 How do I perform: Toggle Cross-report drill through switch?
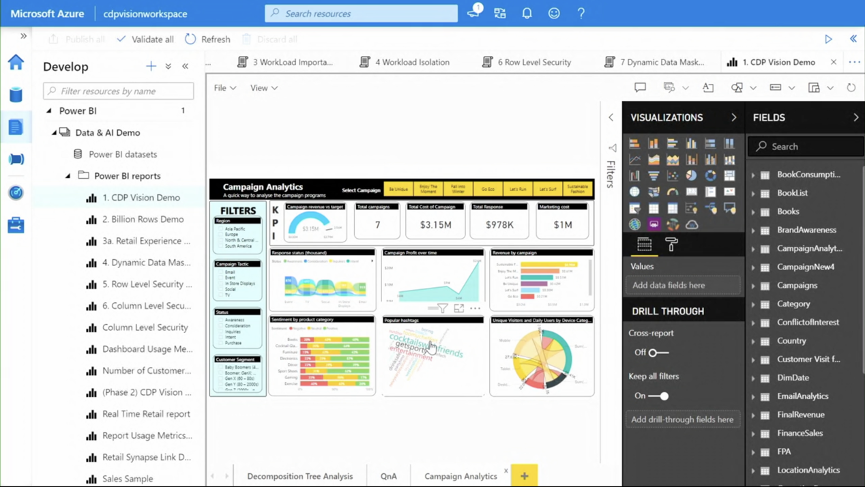658,352
